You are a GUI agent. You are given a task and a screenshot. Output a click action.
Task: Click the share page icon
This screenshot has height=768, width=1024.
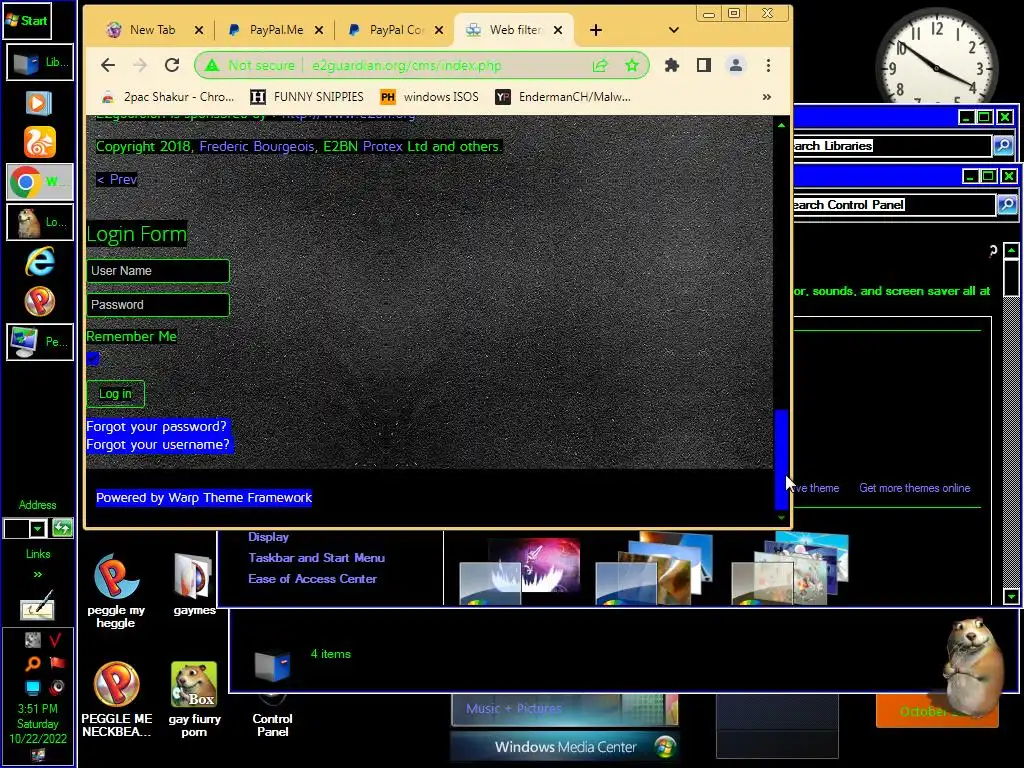pos(600,65)
